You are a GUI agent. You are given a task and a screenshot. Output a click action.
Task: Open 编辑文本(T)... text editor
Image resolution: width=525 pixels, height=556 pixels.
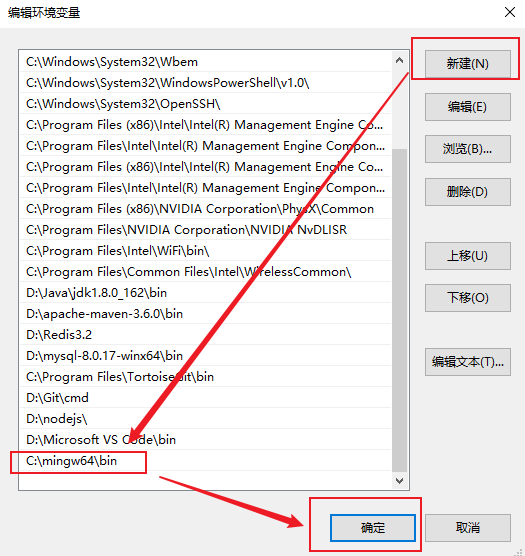pyautogui.click(x=468, y=362)
